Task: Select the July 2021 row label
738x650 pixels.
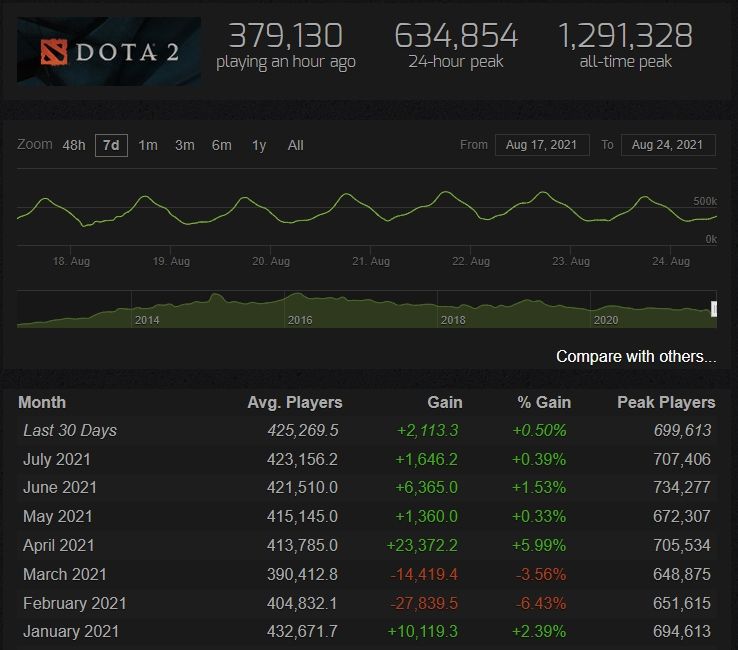Action: point(56,459)
